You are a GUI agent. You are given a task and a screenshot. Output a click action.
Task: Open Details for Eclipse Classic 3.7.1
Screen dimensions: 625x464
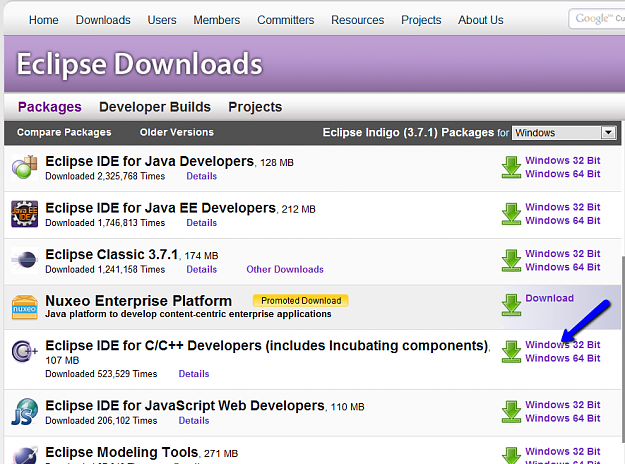(202, 269)
